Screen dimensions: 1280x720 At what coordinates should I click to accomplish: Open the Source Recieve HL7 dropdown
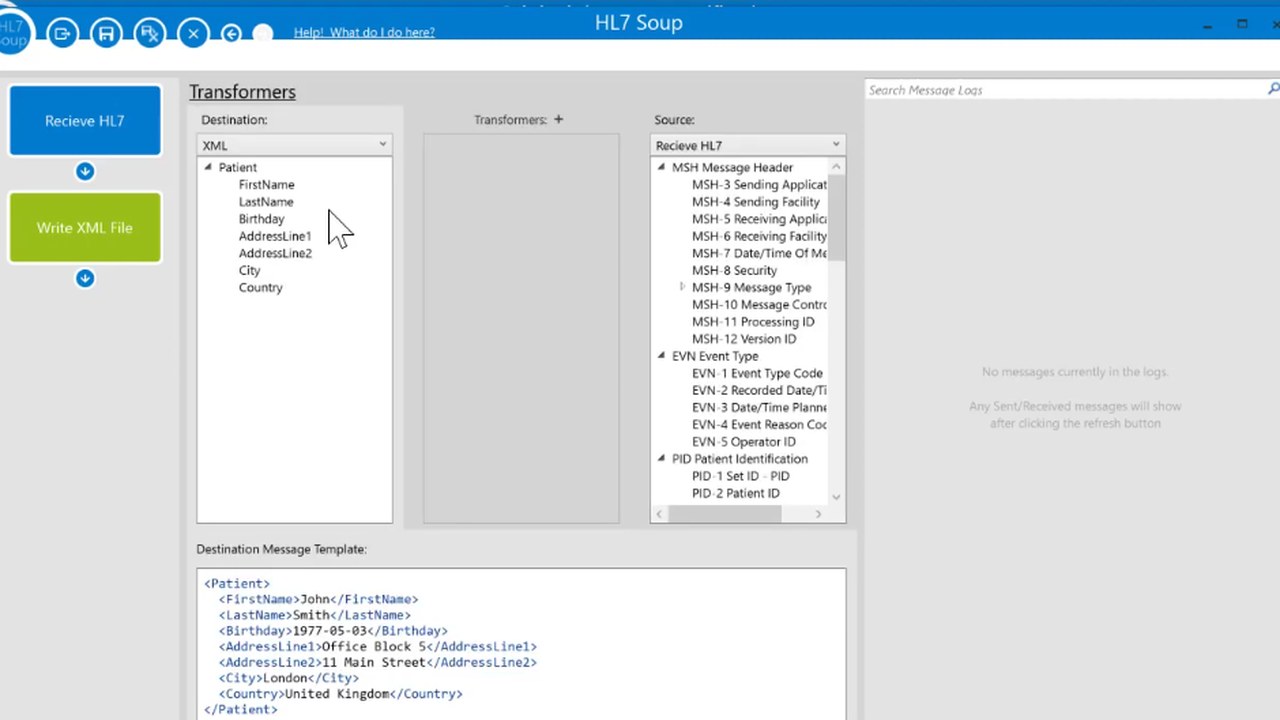click(x=748, y=145)
